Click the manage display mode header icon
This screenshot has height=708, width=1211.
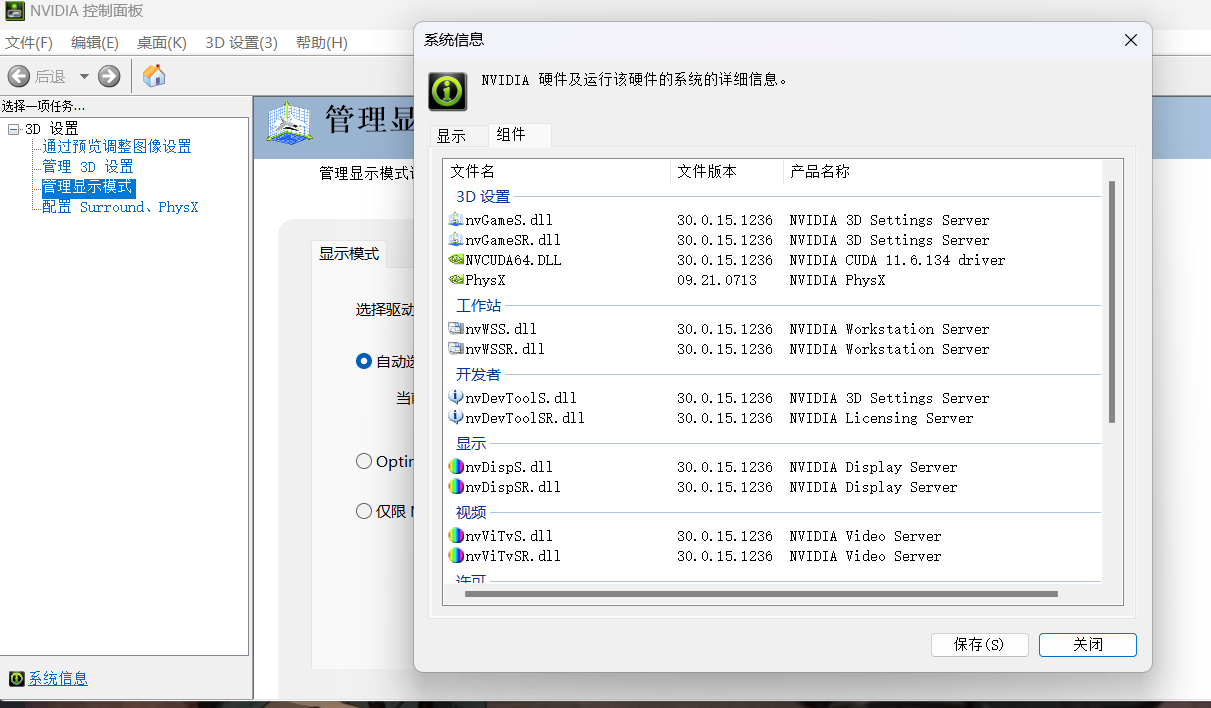pyautogui.click(x=288, y=122)
